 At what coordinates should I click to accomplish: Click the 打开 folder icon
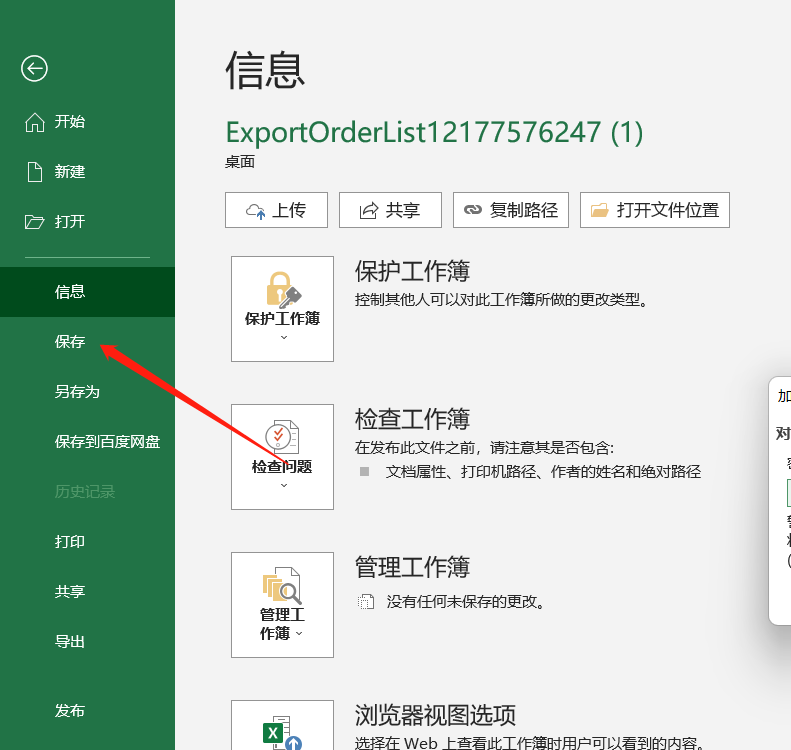[x=35, y=222]
